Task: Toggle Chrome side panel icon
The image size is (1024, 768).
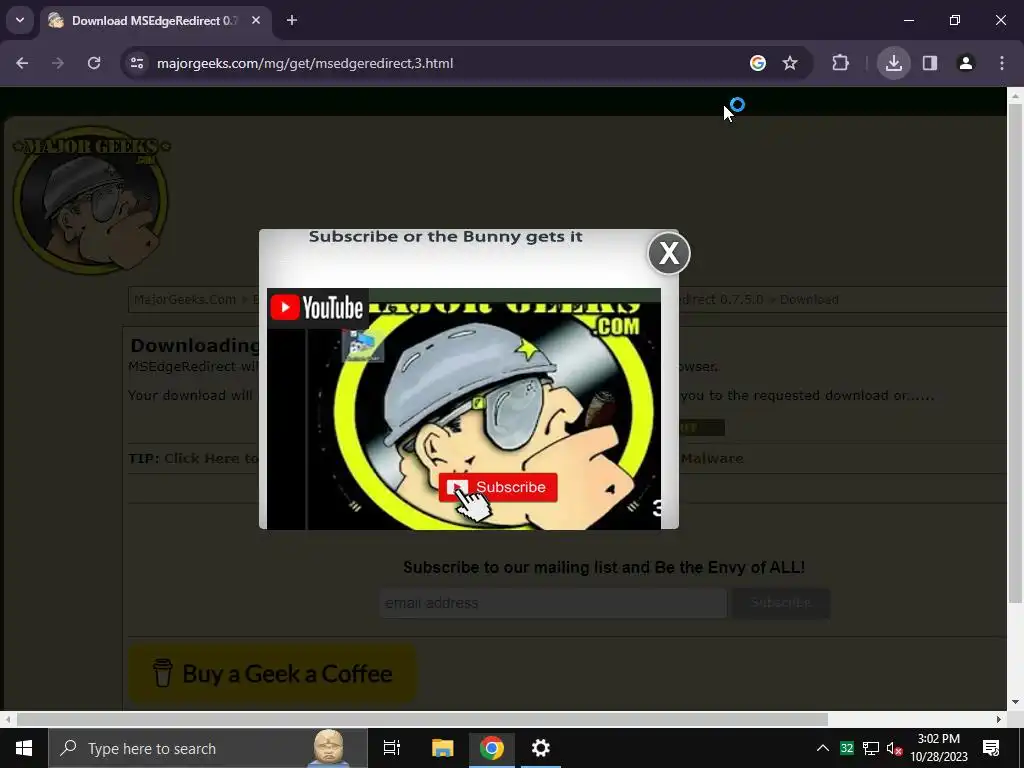Action: click(x=930, y=63)
